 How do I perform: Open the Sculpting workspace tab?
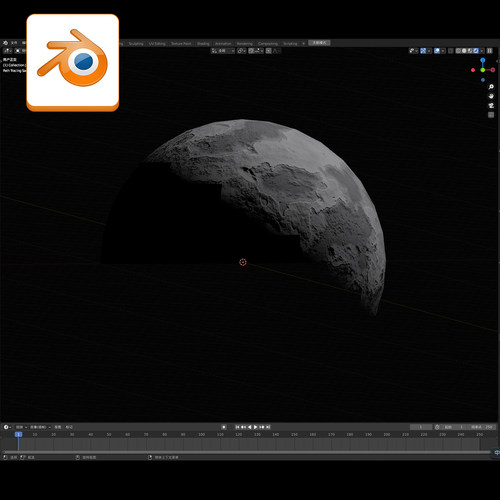(x=136, y=44)
